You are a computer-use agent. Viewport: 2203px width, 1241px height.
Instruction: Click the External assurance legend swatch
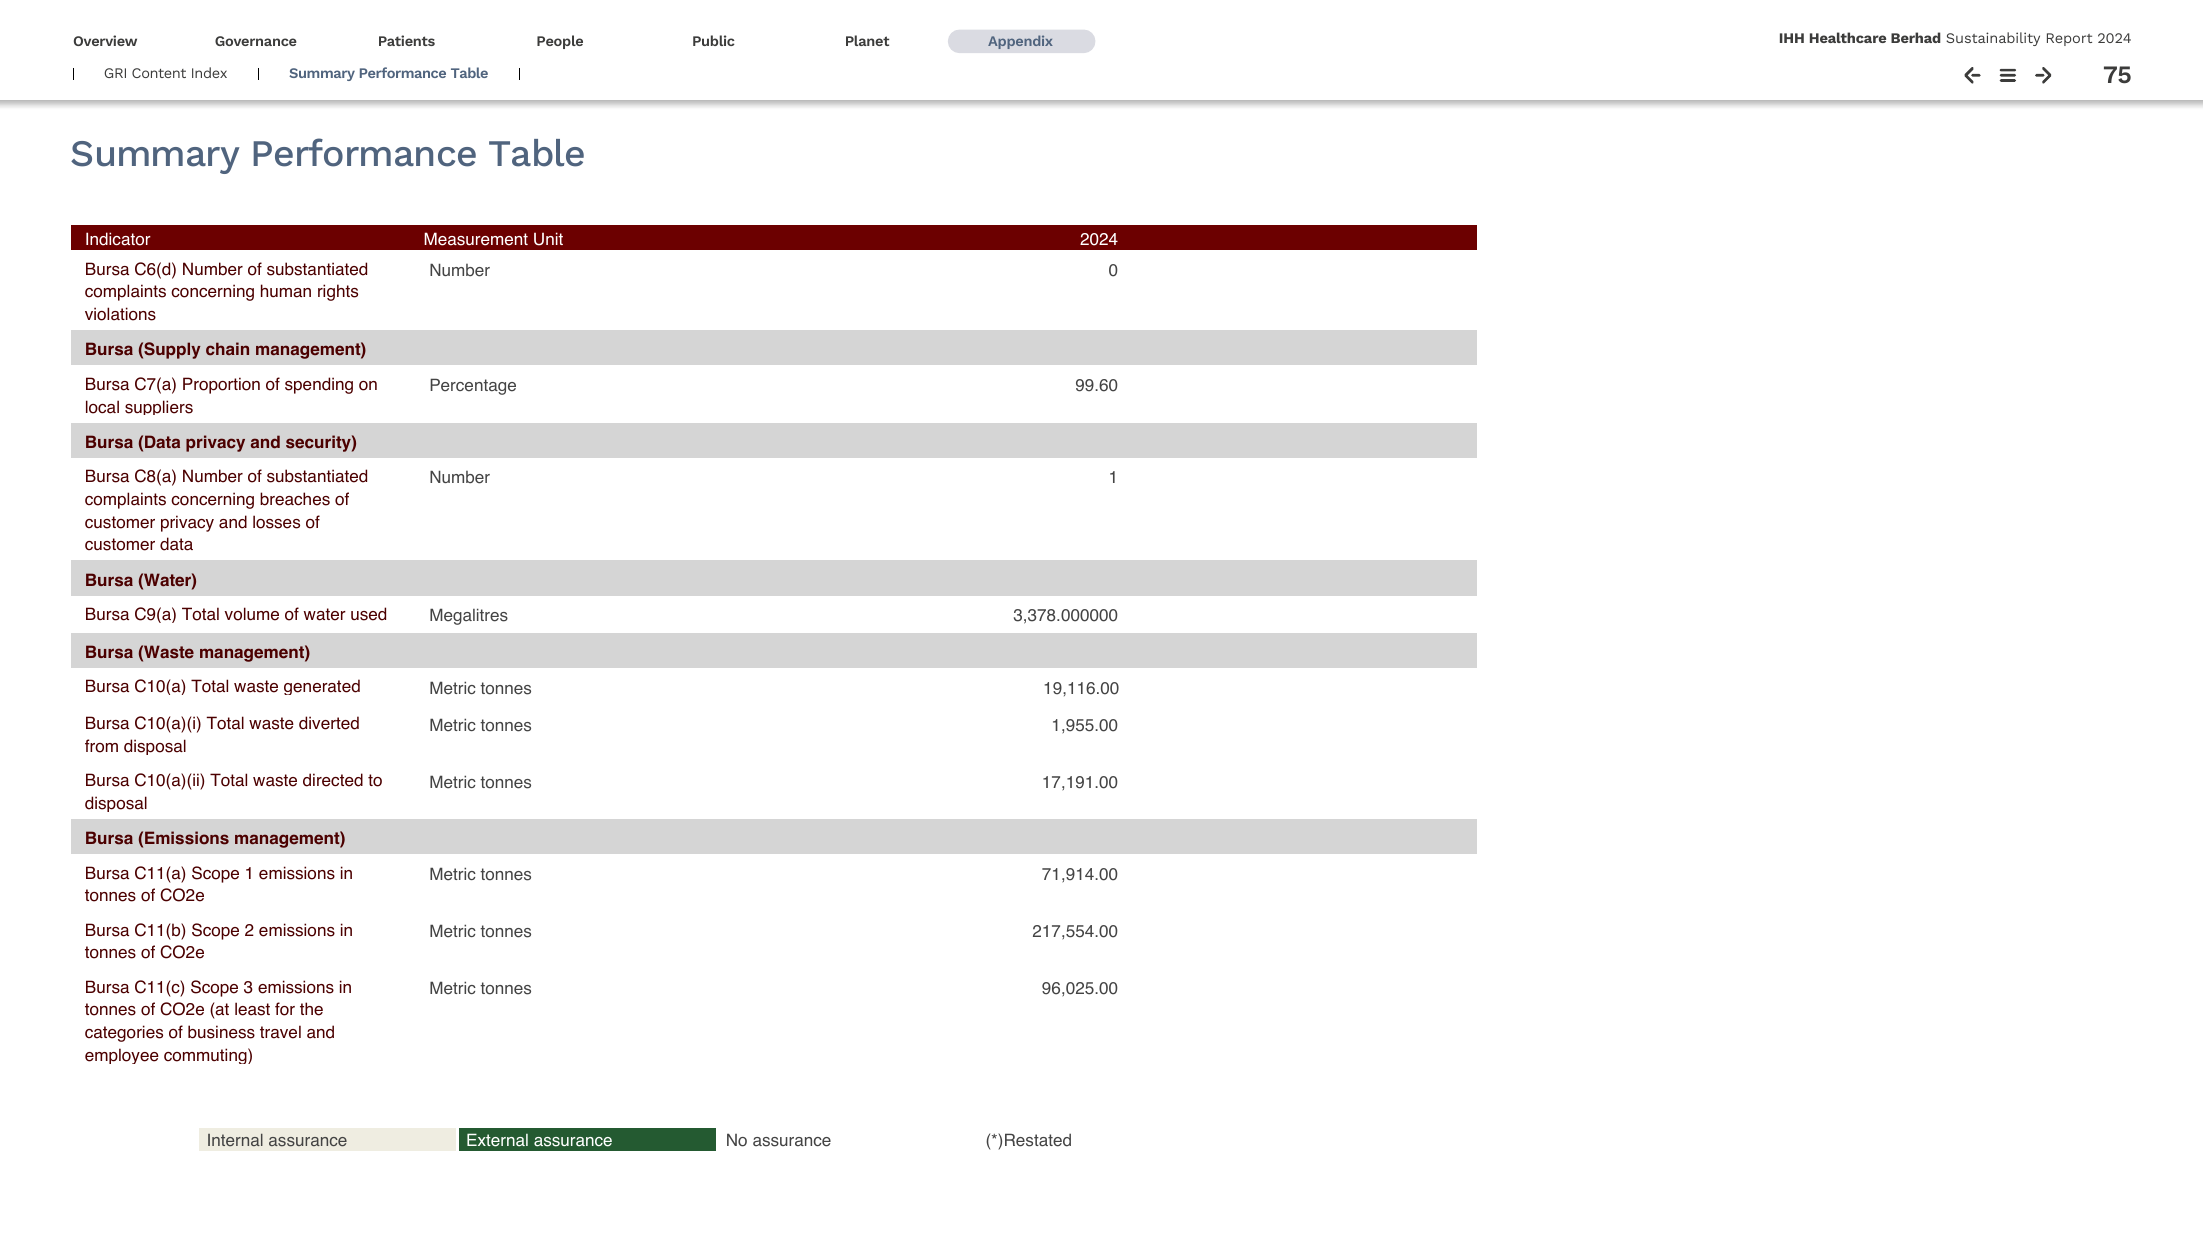[x=587, y=1140]
